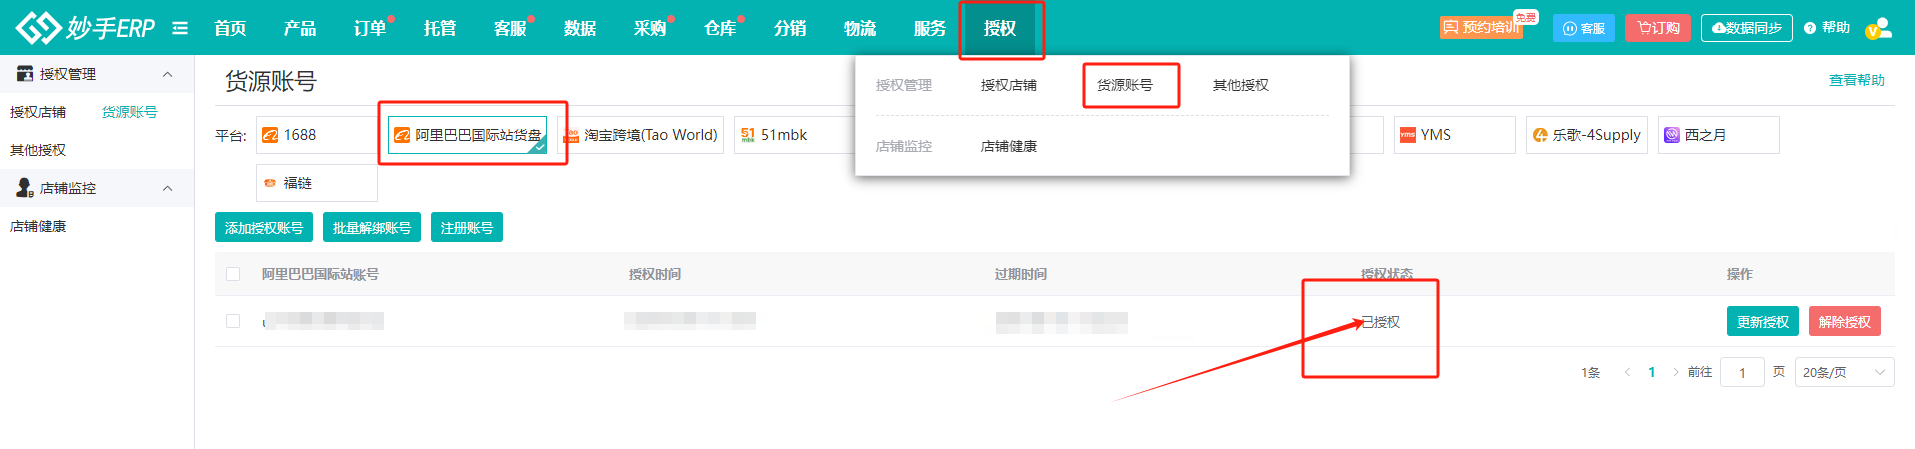Open the 服务 menu

coord(930,28)
